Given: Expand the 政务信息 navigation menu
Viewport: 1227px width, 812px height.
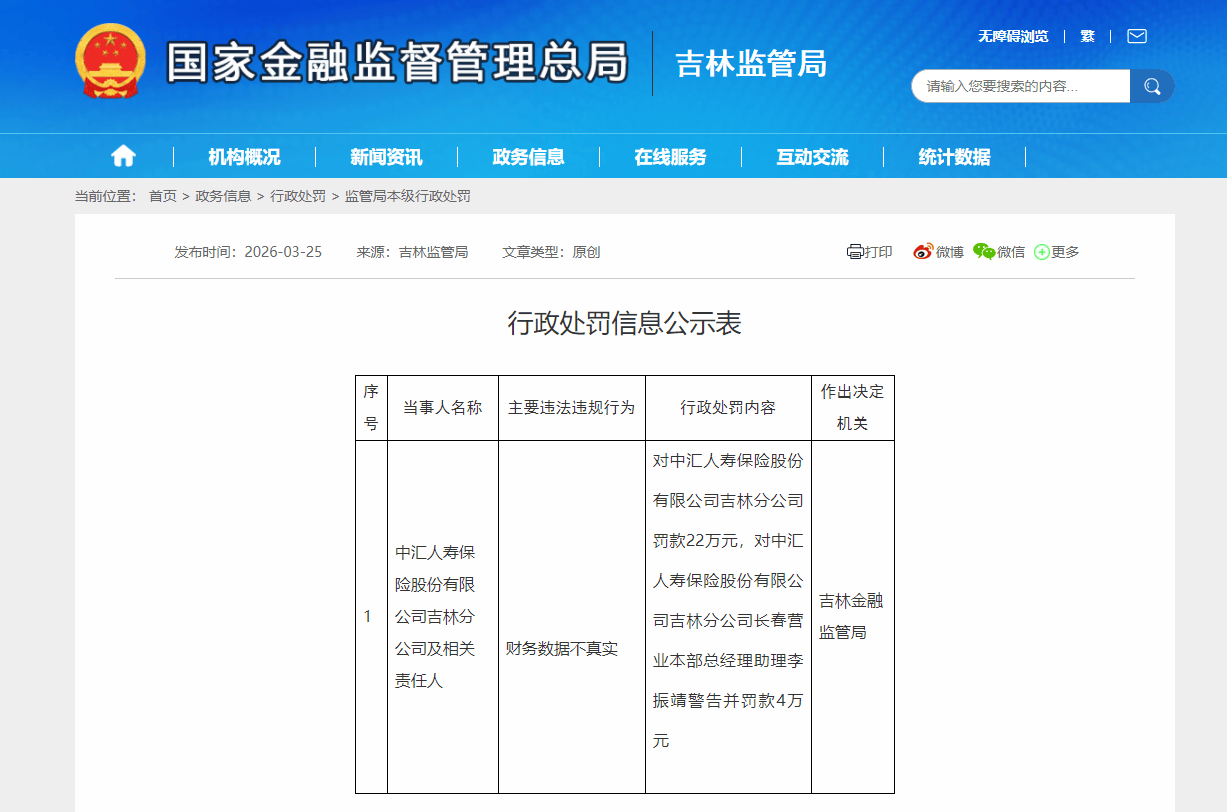Looking at the screenshot, I should tap(528, 157).
